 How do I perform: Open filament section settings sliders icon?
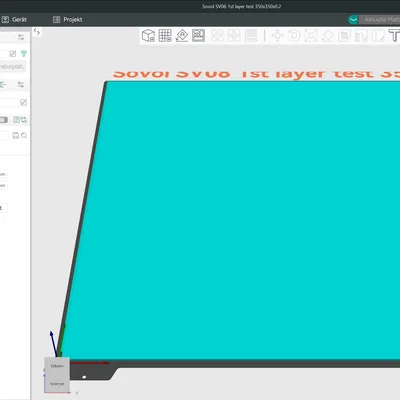(x=21, y=84)
